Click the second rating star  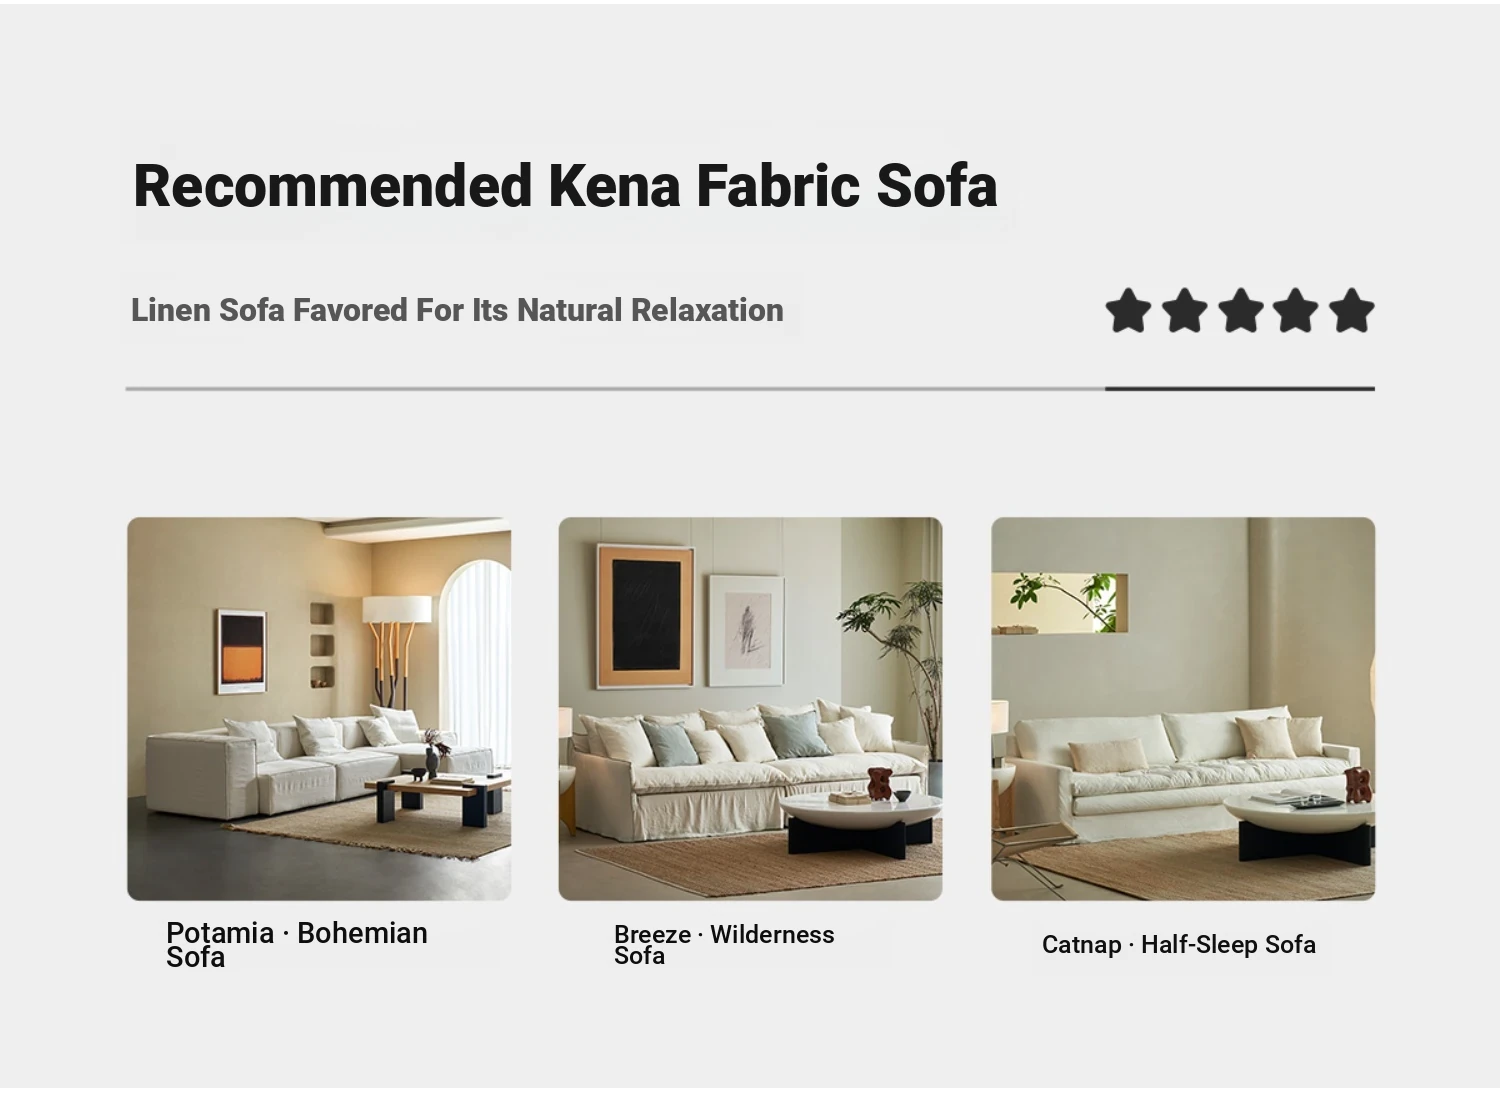point(1184,310)
